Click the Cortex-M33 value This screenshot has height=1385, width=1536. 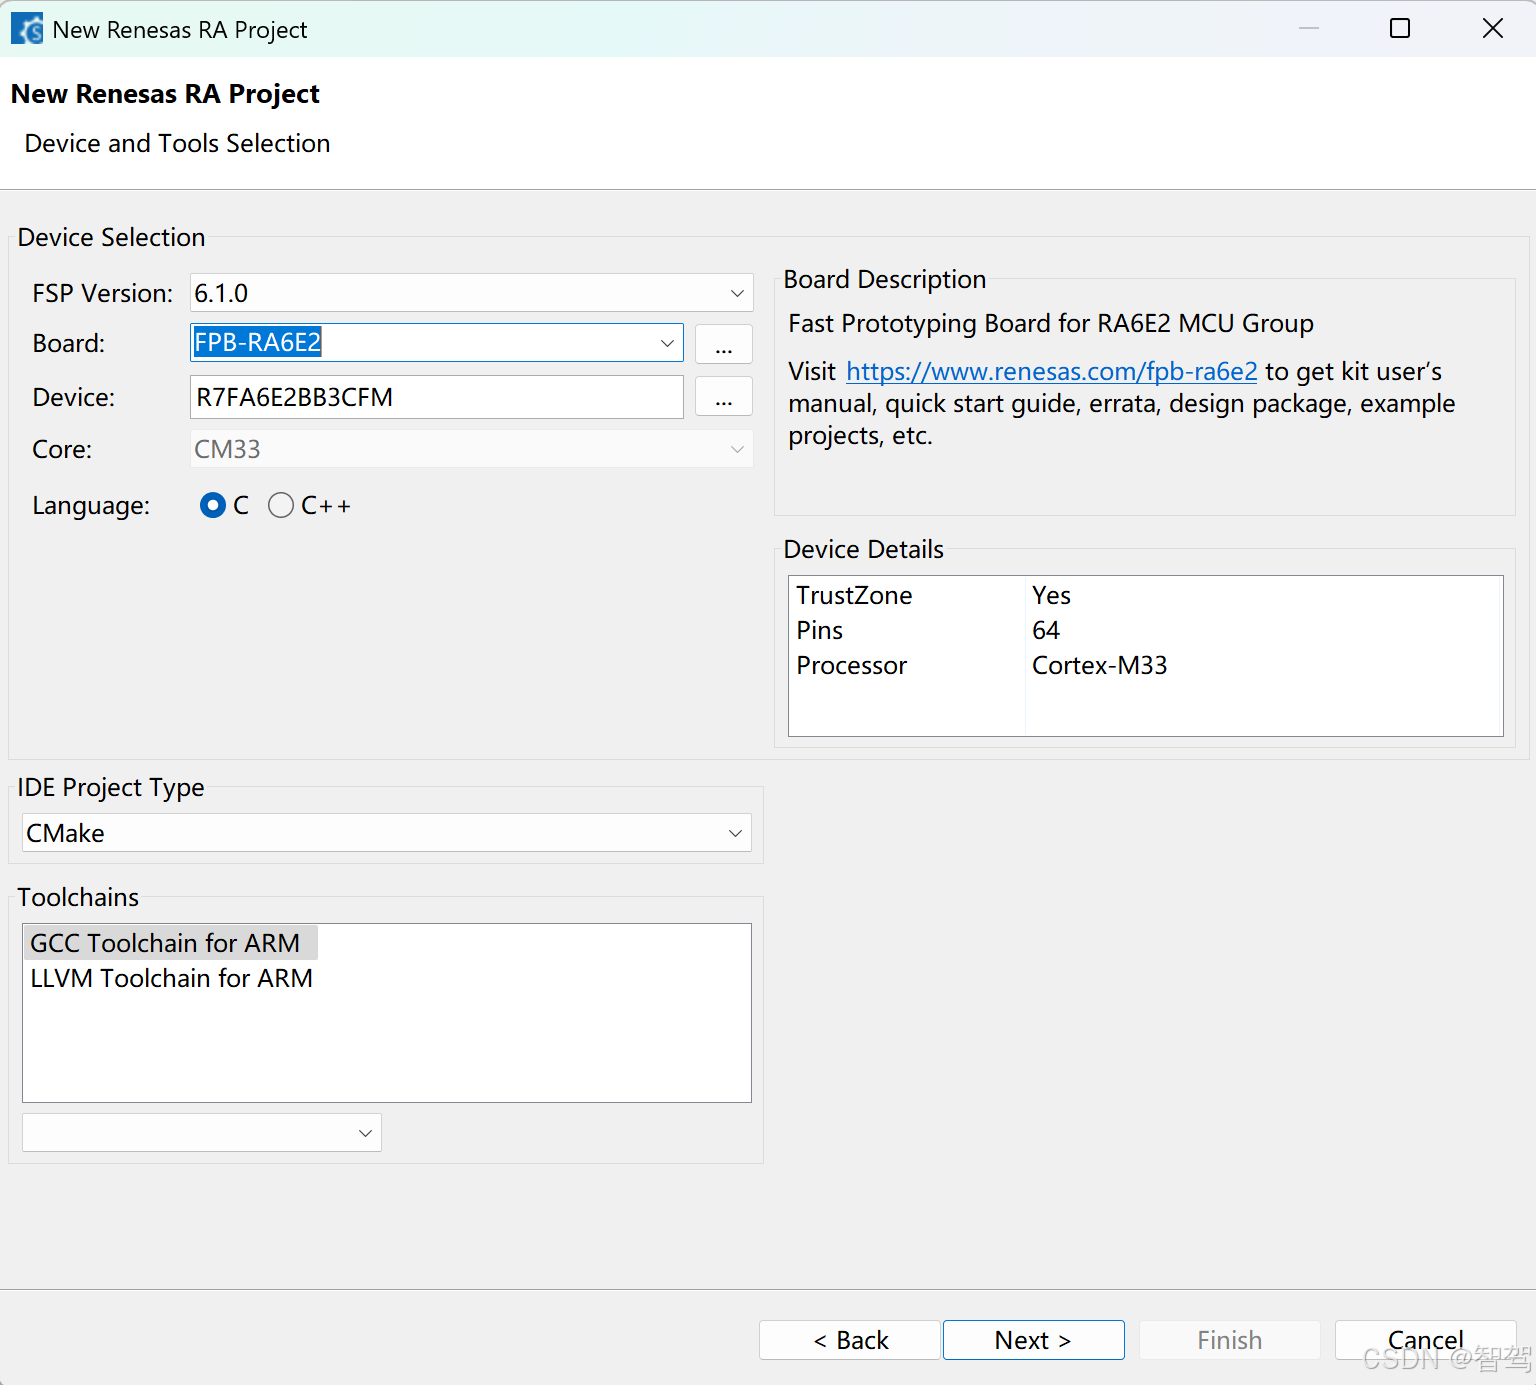pos(1099,665)
